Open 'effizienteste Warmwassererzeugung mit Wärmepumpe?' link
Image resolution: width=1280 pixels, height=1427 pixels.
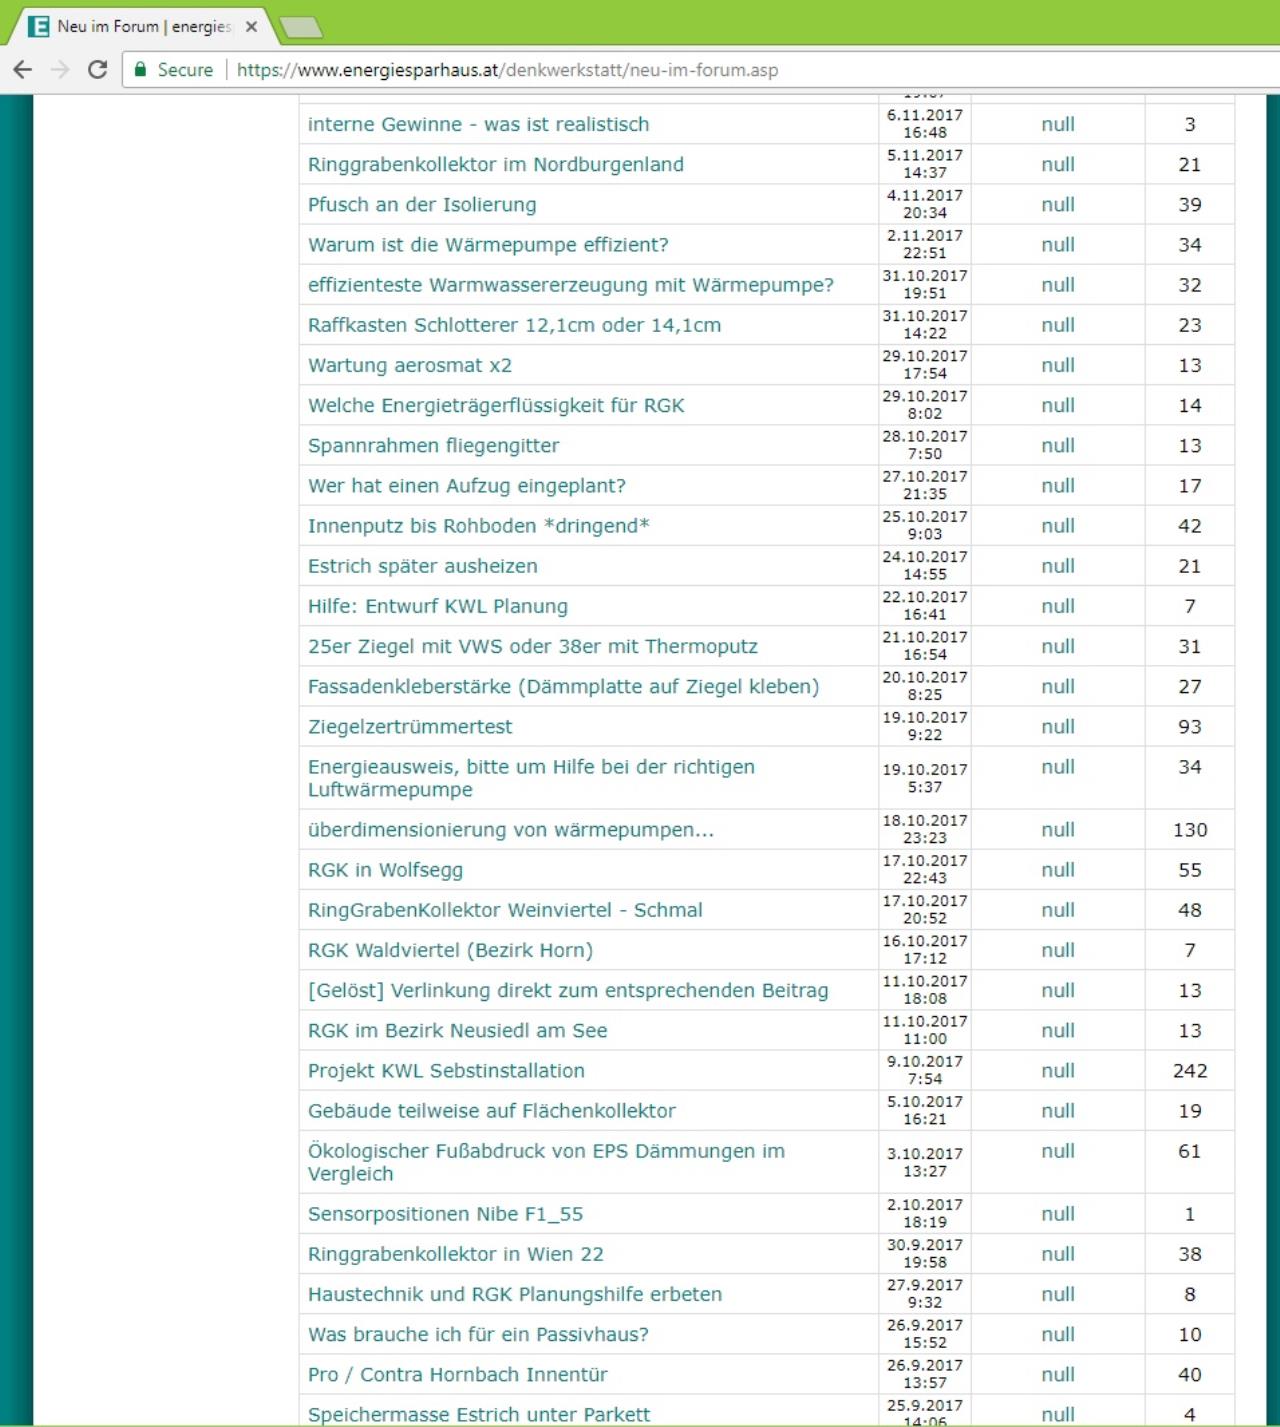tap(571, 285)
